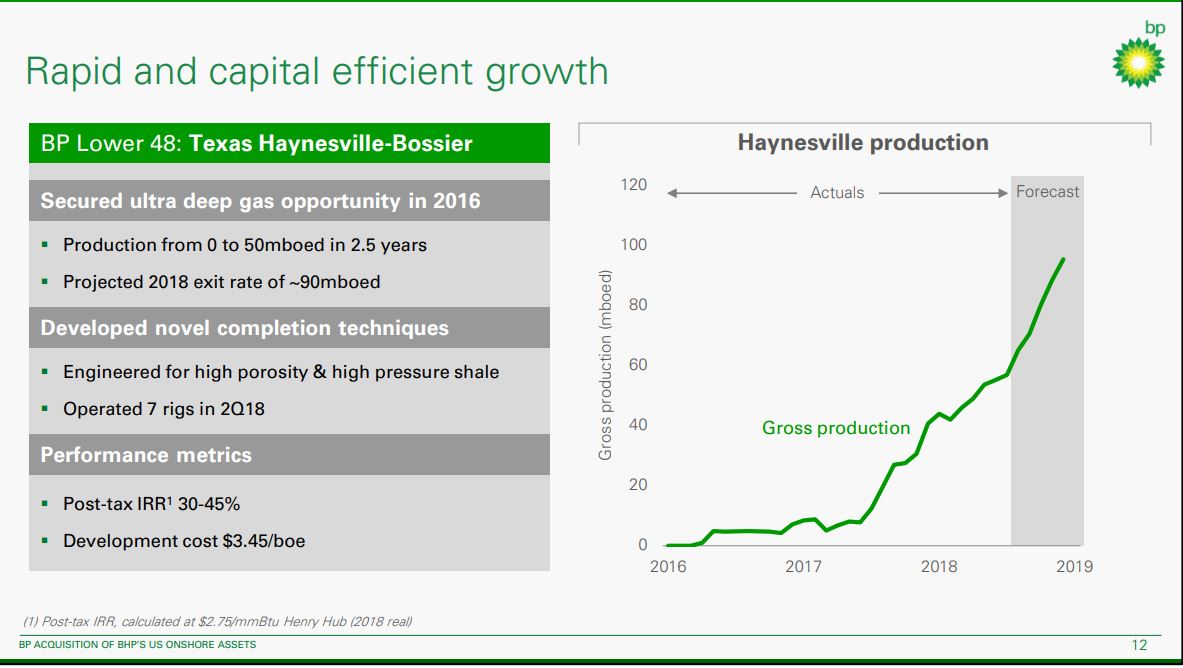The height and width of the screenshot is (668, 1183).
Task: Click the footnote about Post-tax IRR at Henry Hub
Action: pyautogui.click(x=217, y=622)
